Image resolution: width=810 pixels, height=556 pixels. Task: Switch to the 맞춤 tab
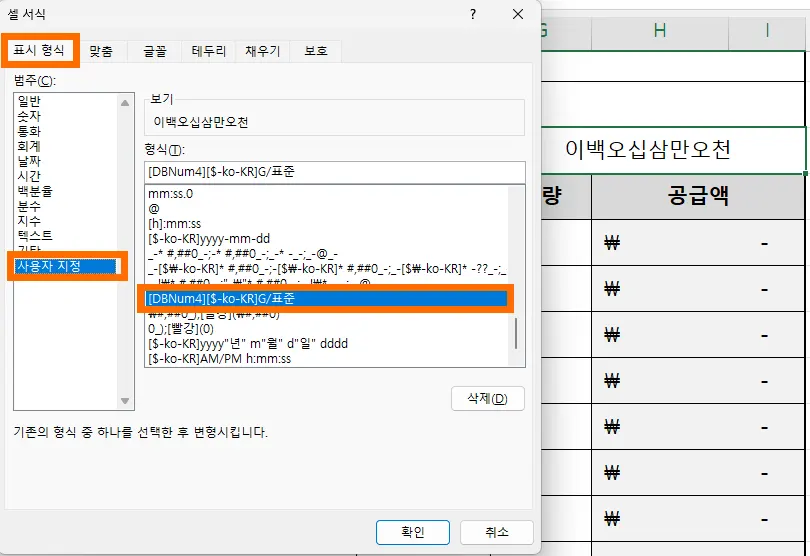click(x=101, y=51)
